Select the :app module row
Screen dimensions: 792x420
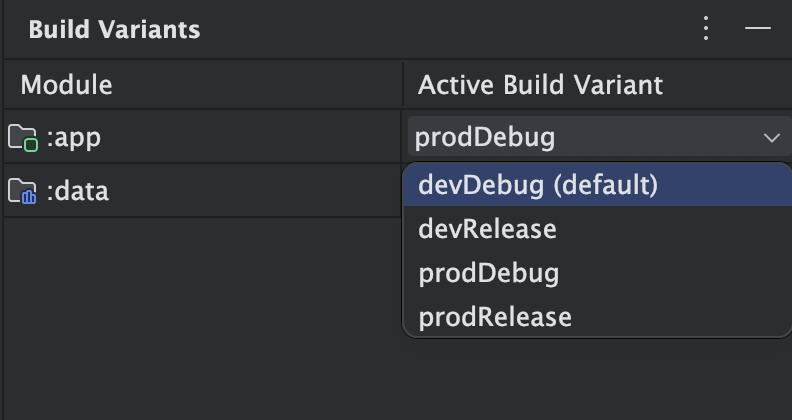202,137
